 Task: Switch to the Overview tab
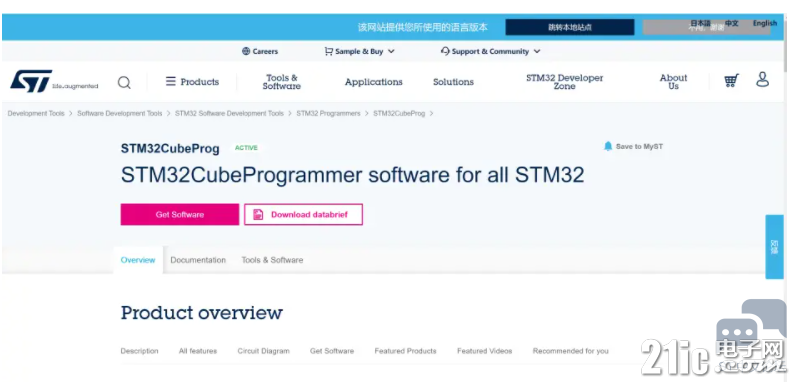[138, 260]
